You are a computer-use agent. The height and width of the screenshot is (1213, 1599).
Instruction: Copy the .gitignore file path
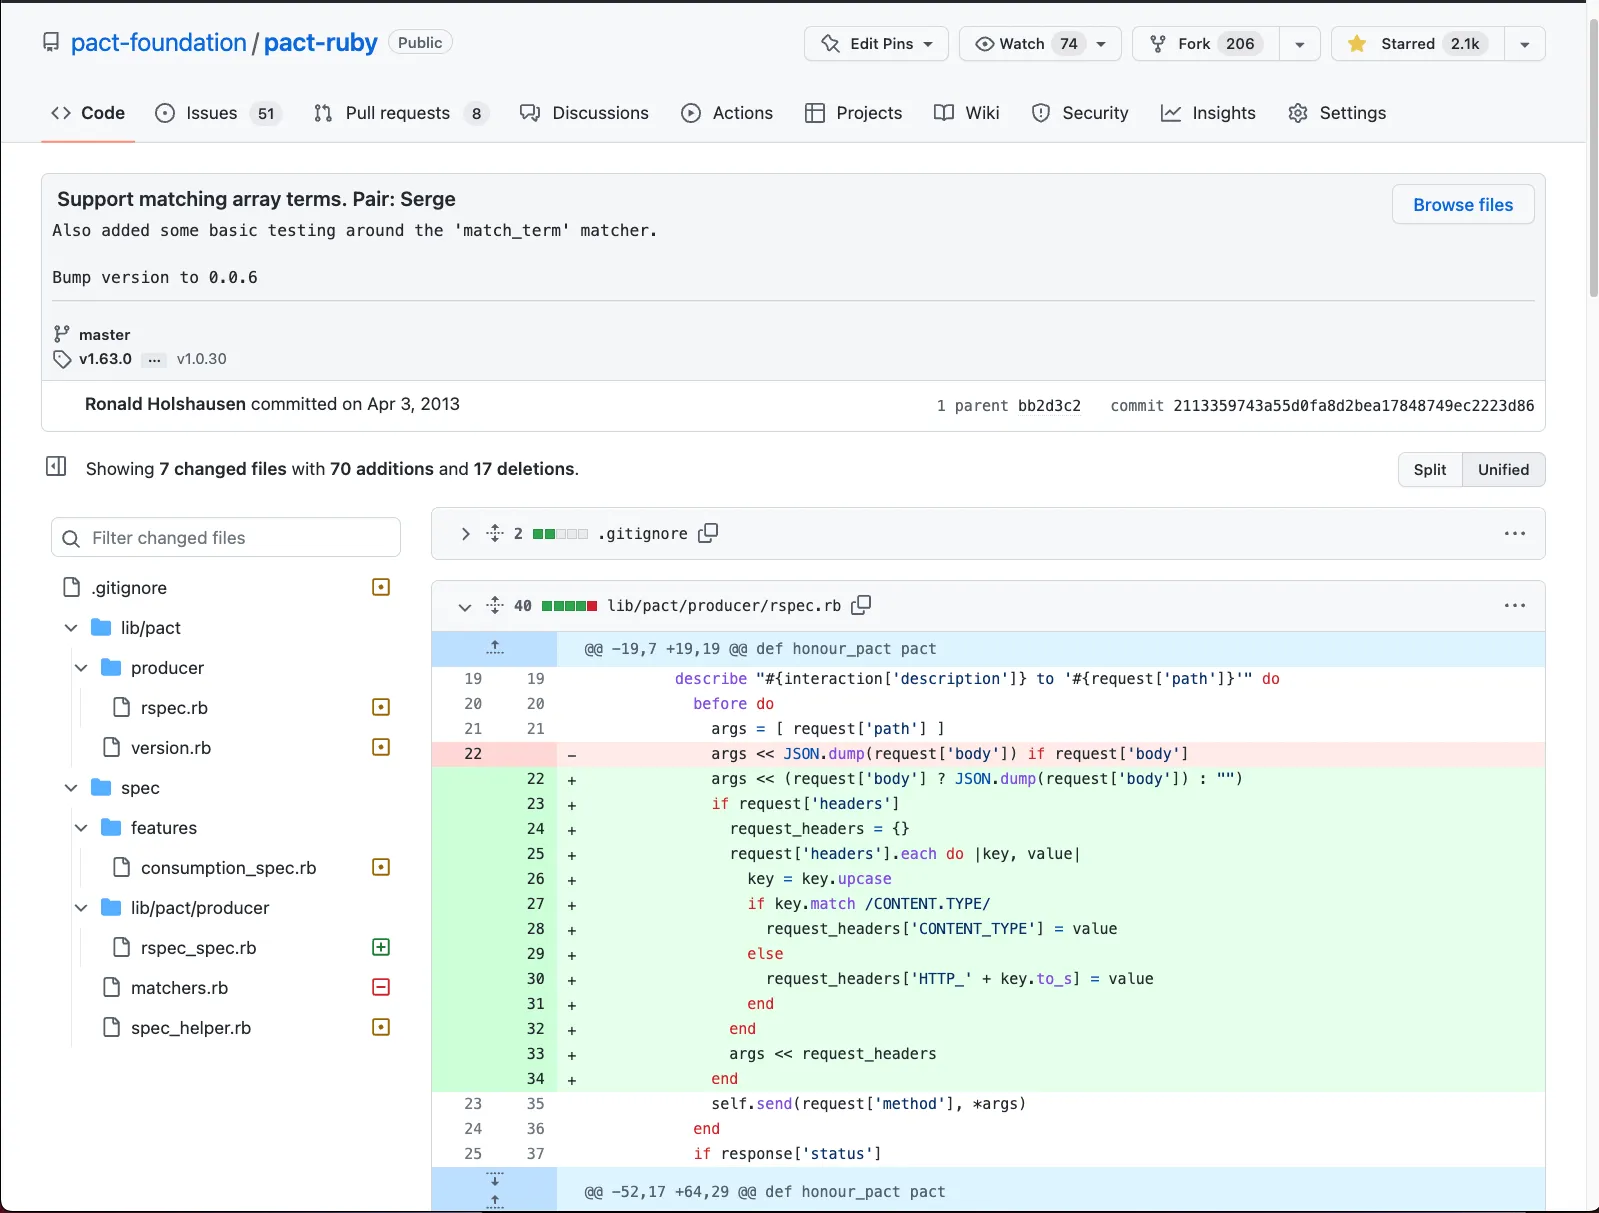[708, 533]
